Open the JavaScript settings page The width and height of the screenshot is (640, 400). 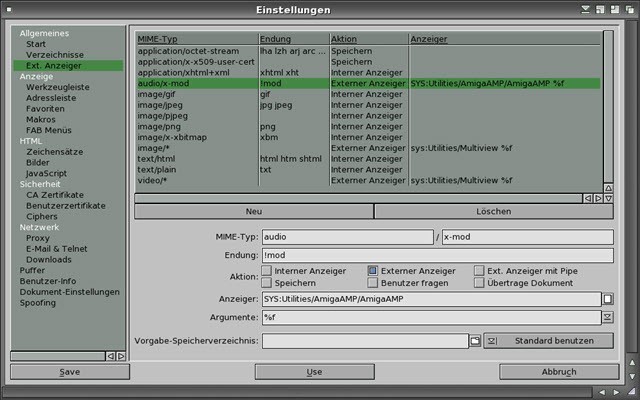(46, 173)
